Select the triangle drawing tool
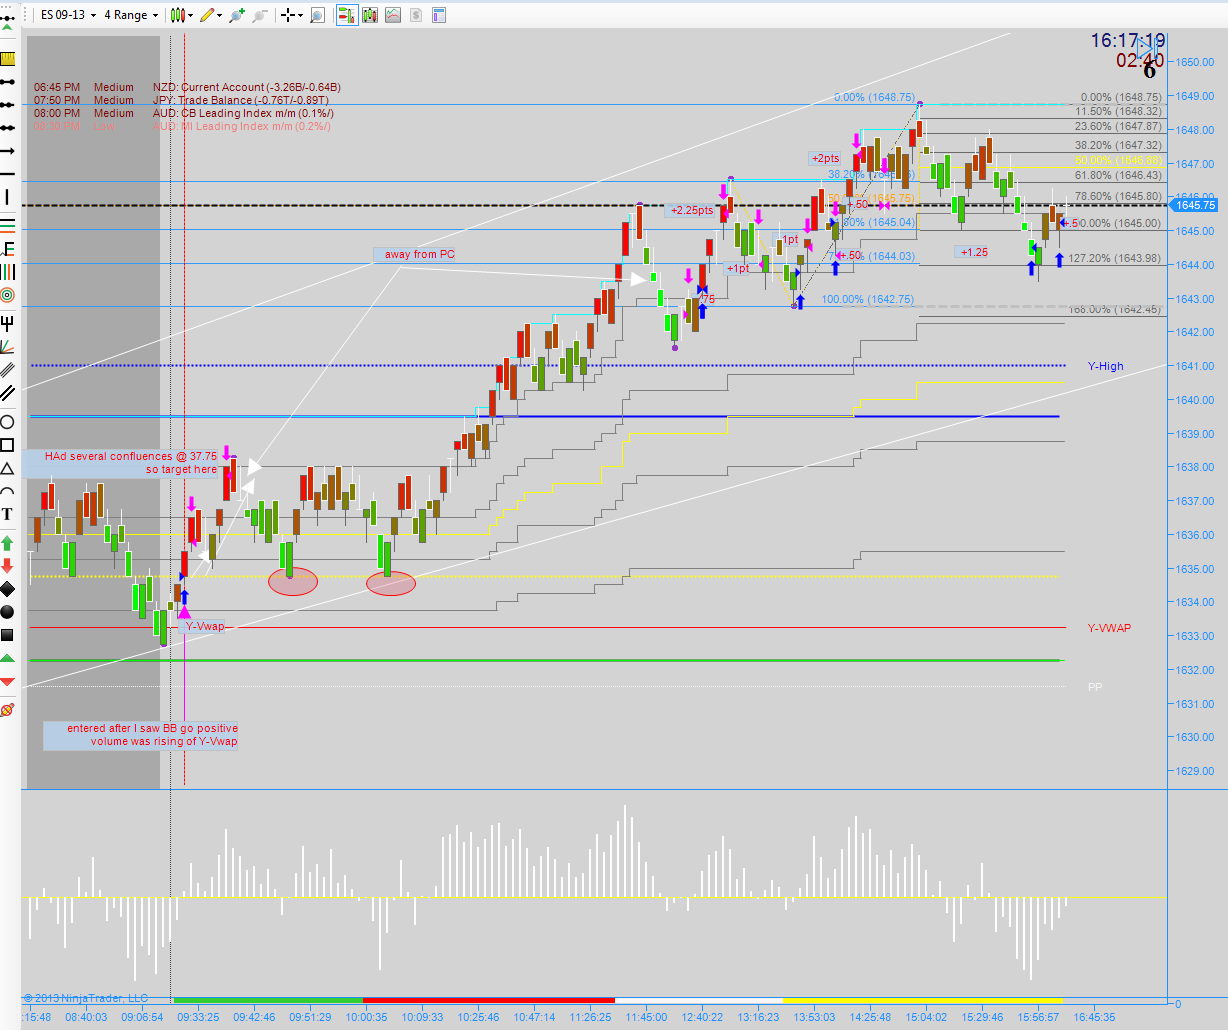Viewport: 1228px width, 1030px height. tap(9, 466)
